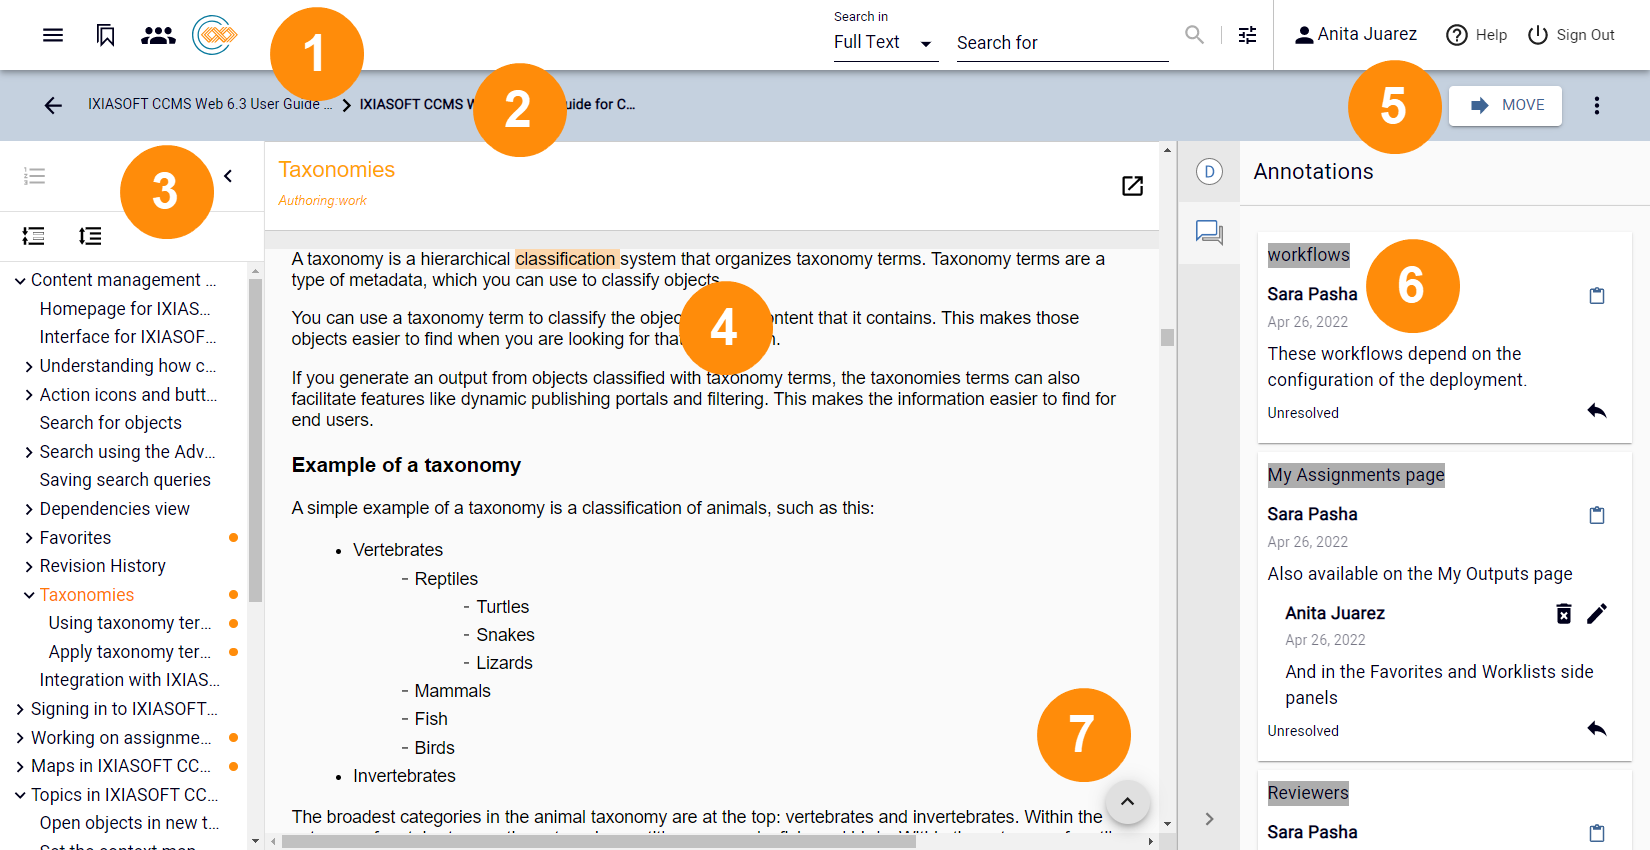Open Maps in IXIASOFT CC... item
The height and width of the screenshot is (850, 1650).
(x=121, y=766)
